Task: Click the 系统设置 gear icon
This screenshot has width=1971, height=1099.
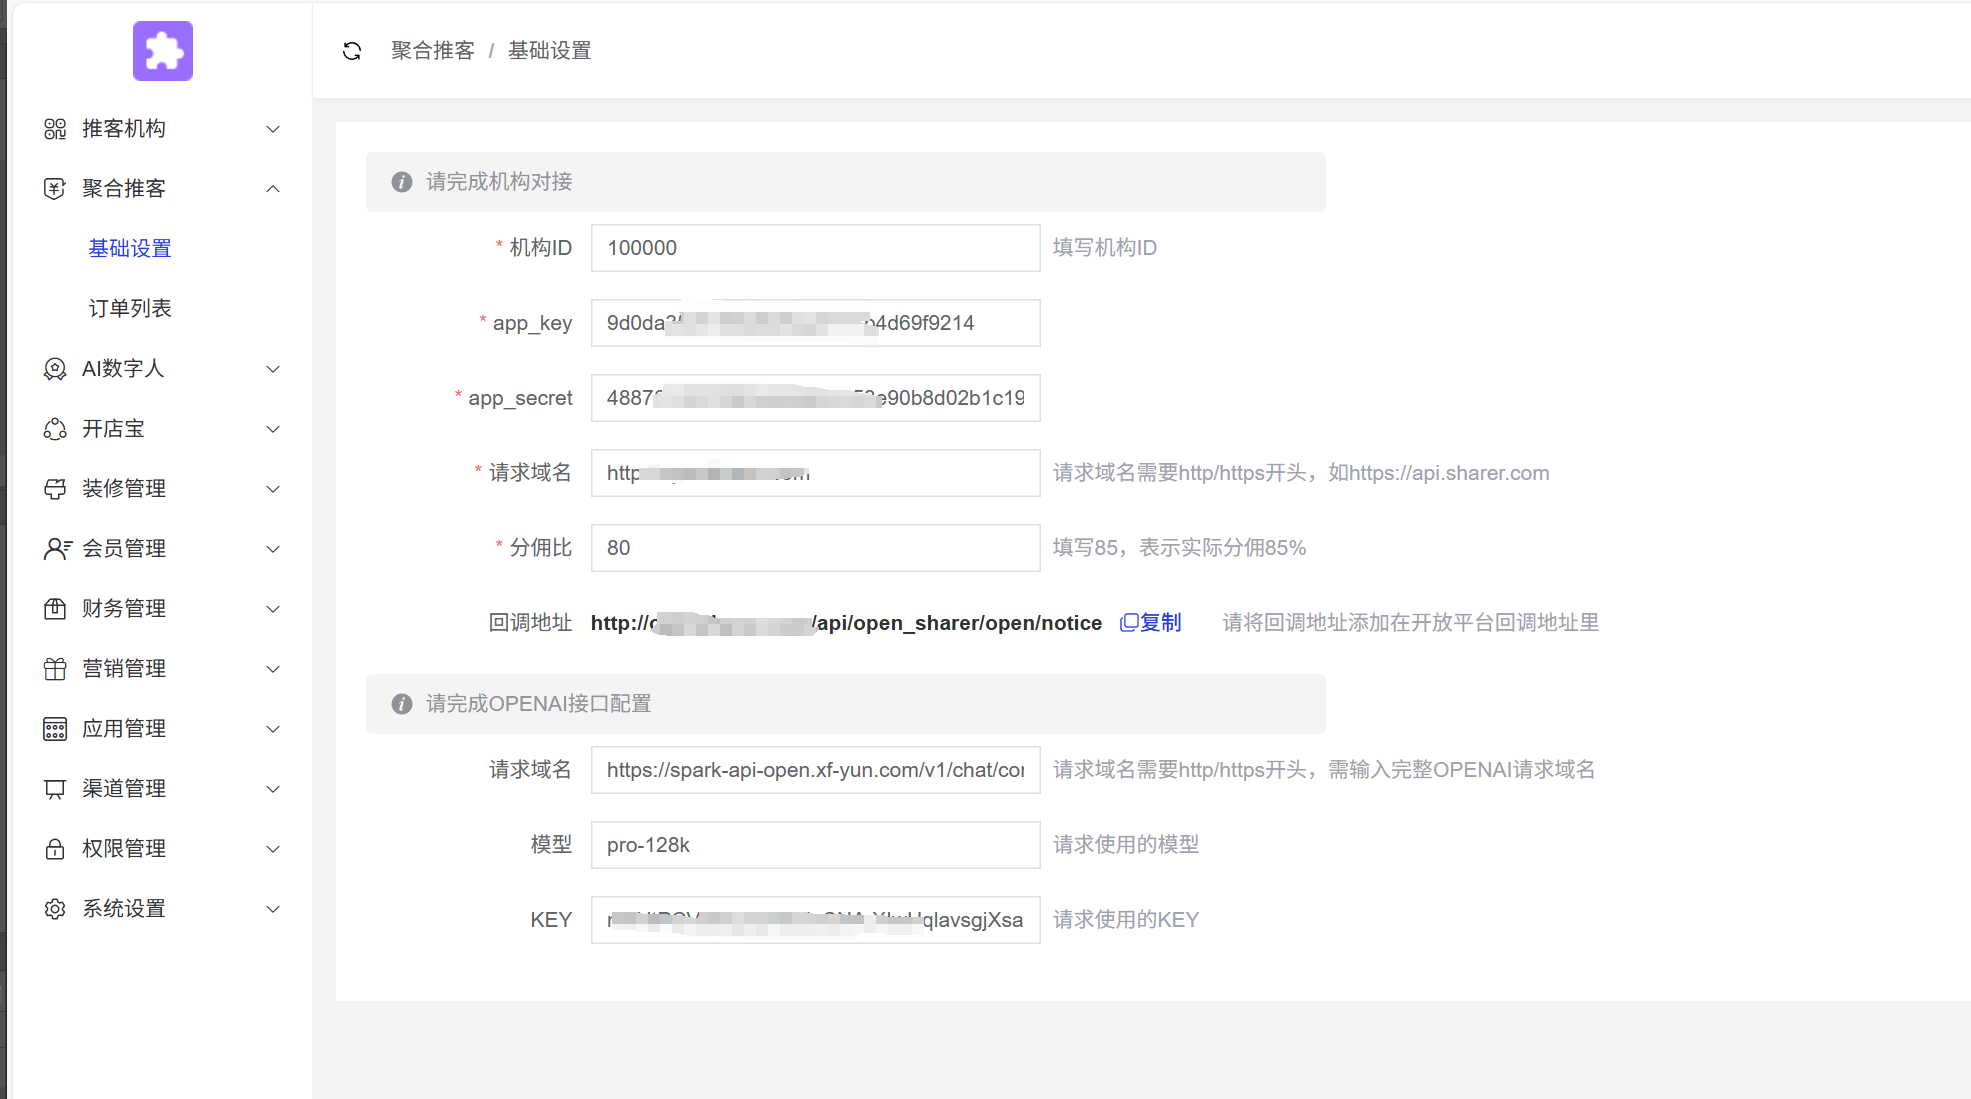Action: click(x=55, y=909)
